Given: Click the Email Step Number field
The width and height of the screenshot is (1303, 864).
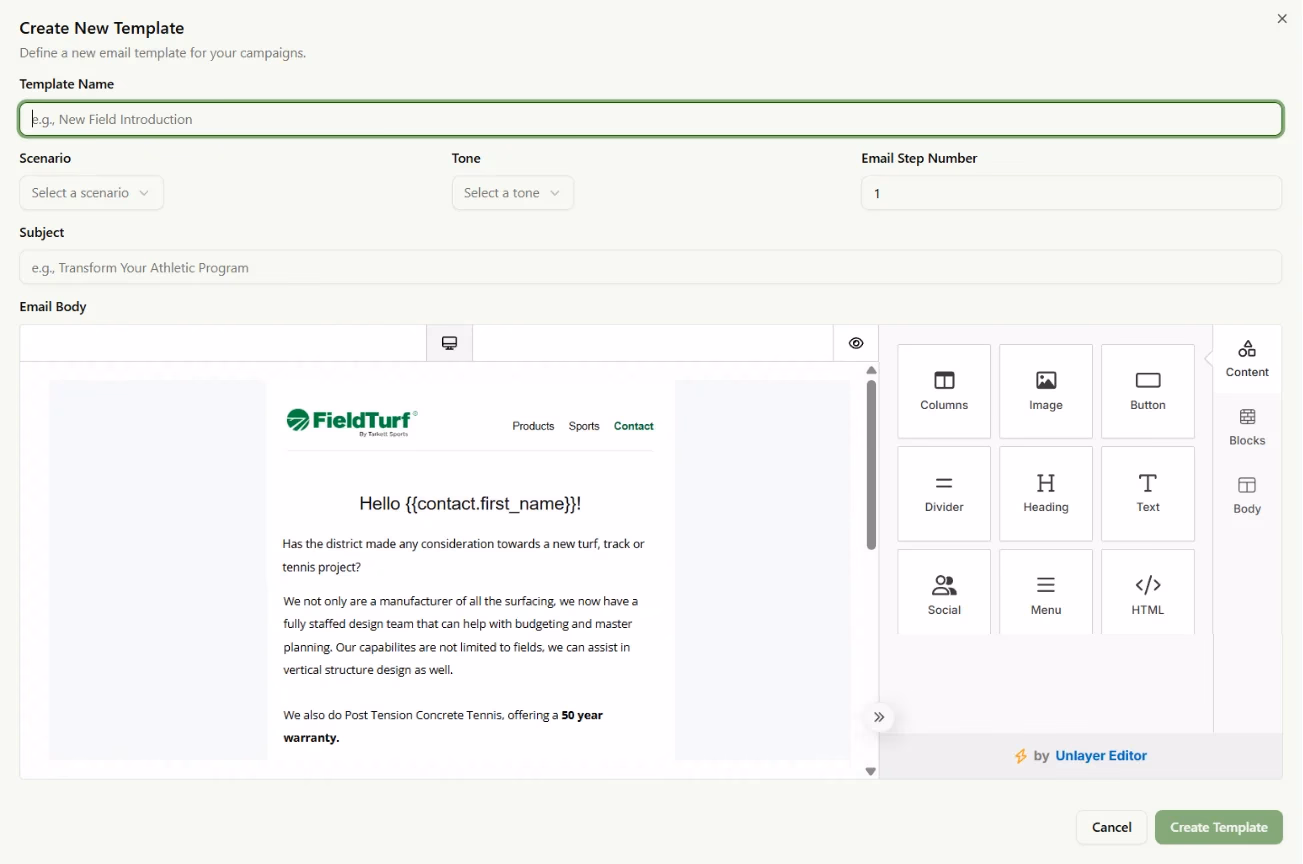Looking at the screenshot, I should point(1071,193).
